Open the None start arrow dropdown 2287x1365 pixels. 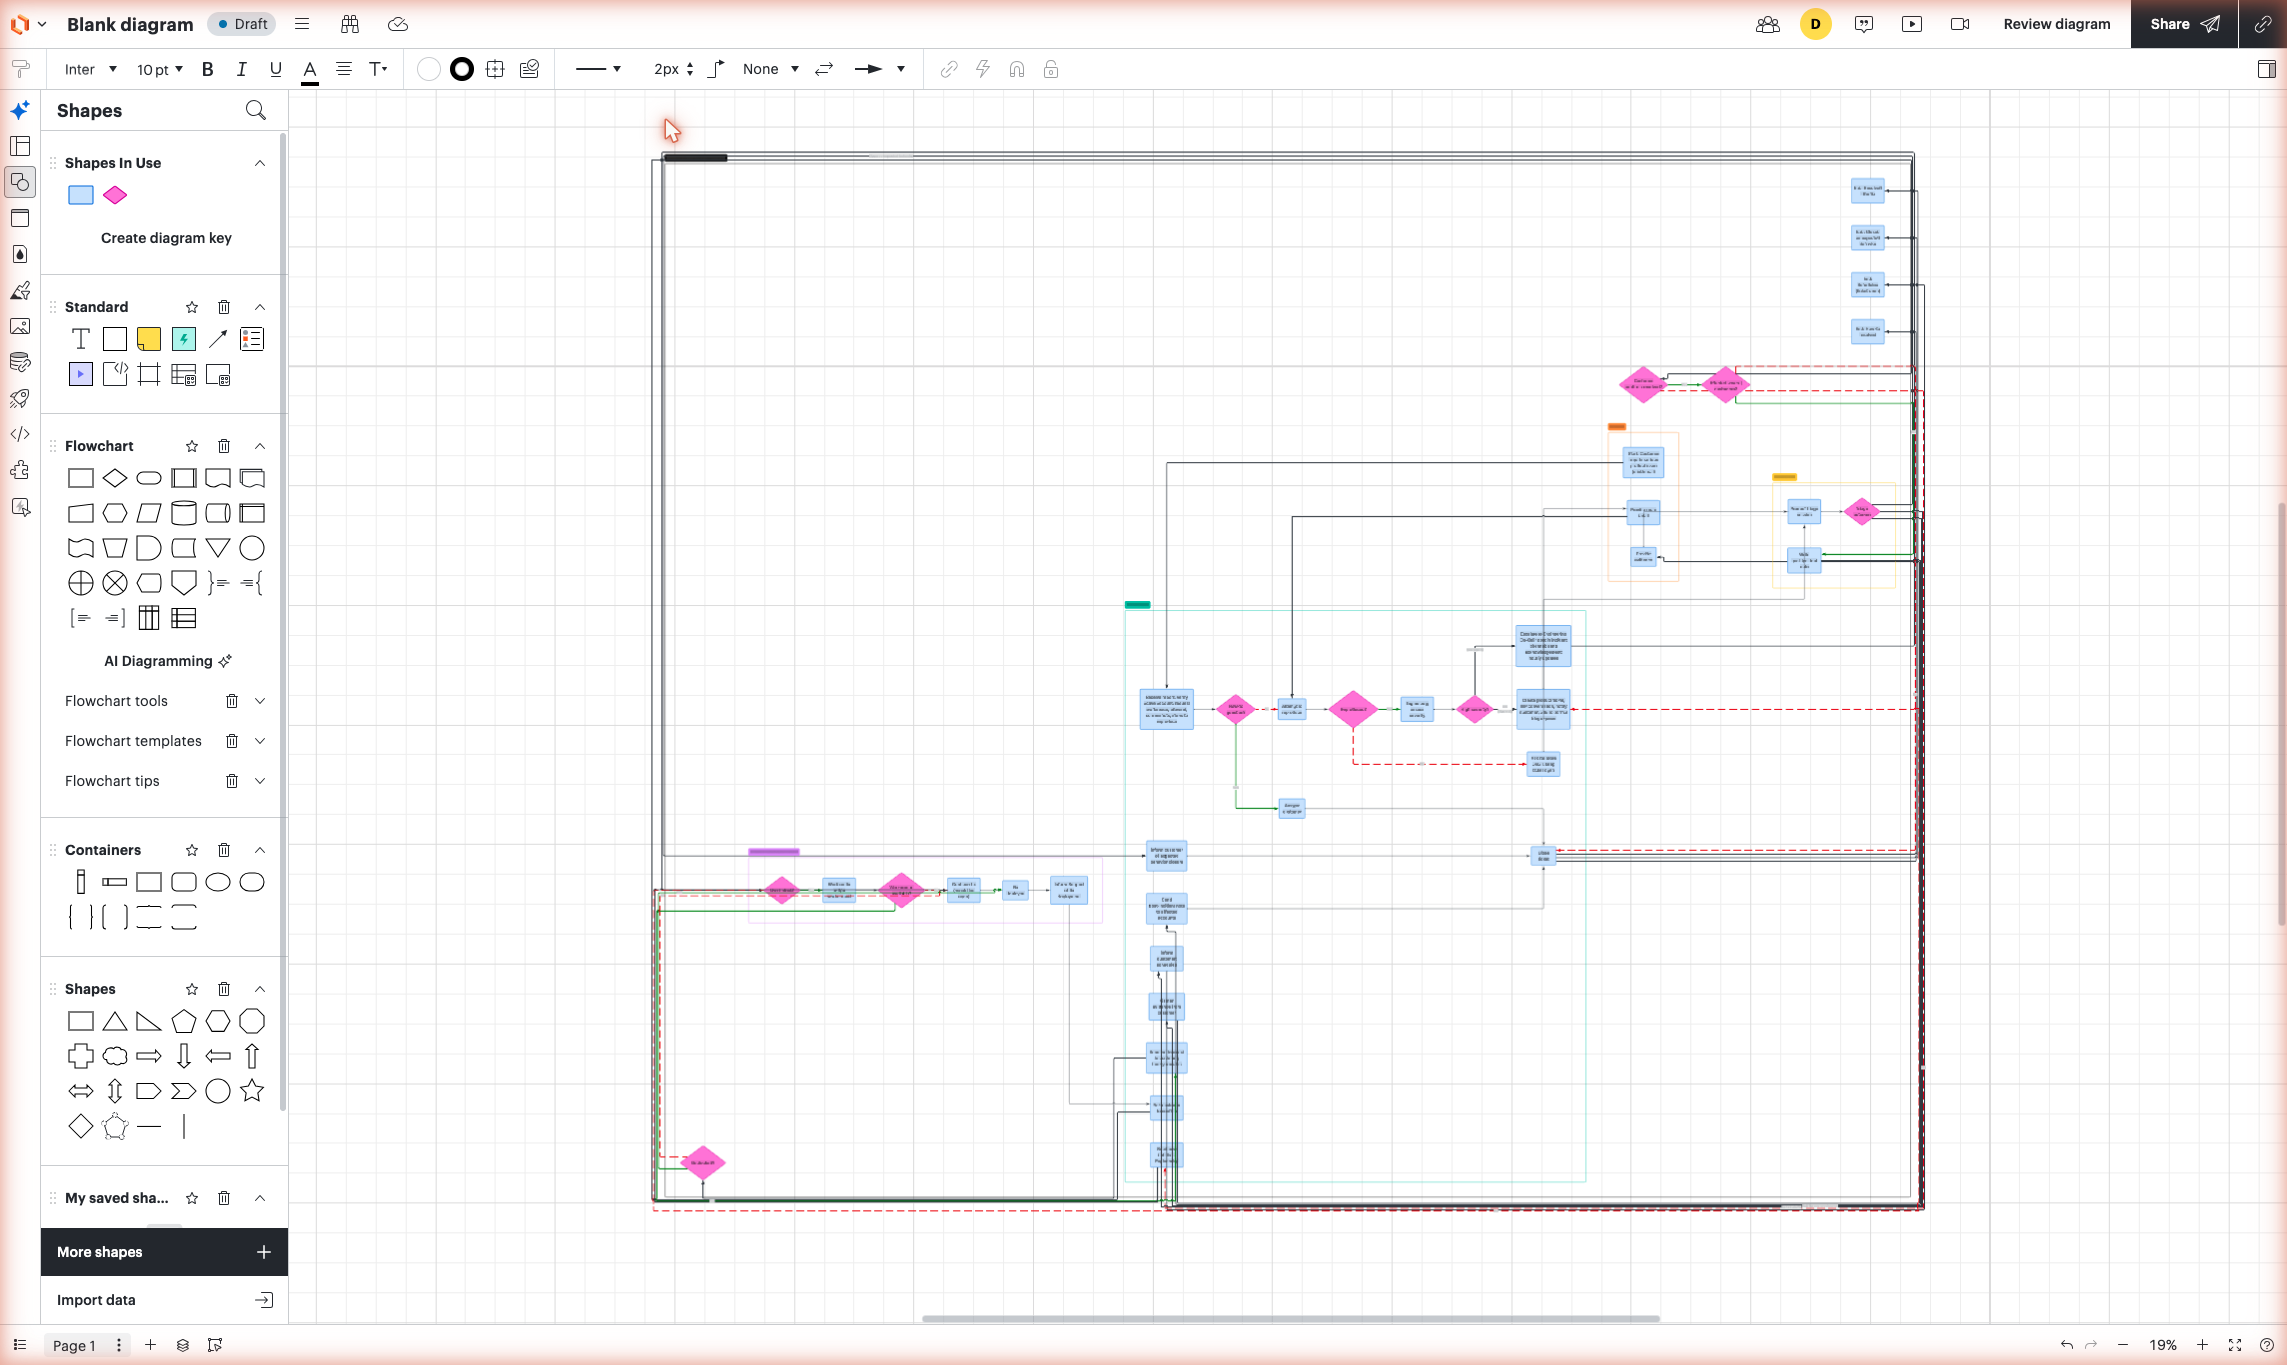[x=770, y=69]
